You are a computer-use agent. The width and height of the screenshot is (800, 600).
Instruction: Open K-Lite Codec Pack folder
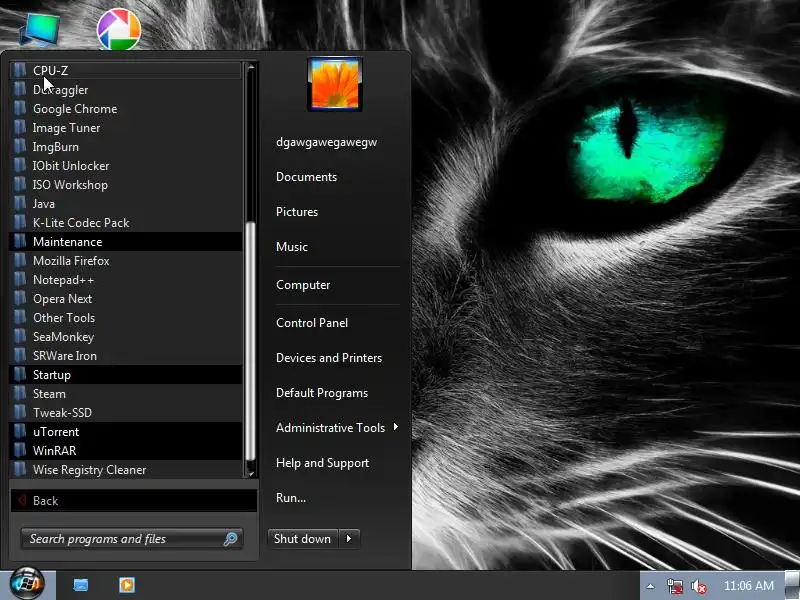126,222
